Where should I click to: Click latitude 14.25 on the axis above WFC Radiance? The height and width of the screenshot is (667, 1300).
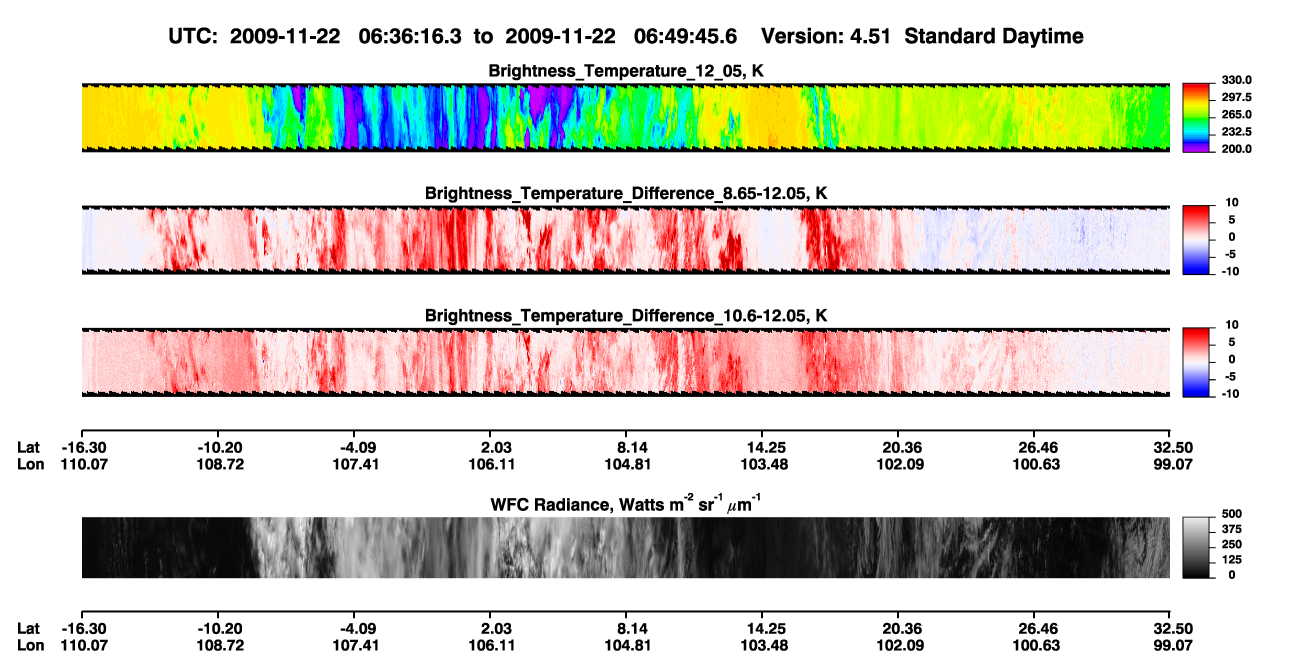point(762,448)
